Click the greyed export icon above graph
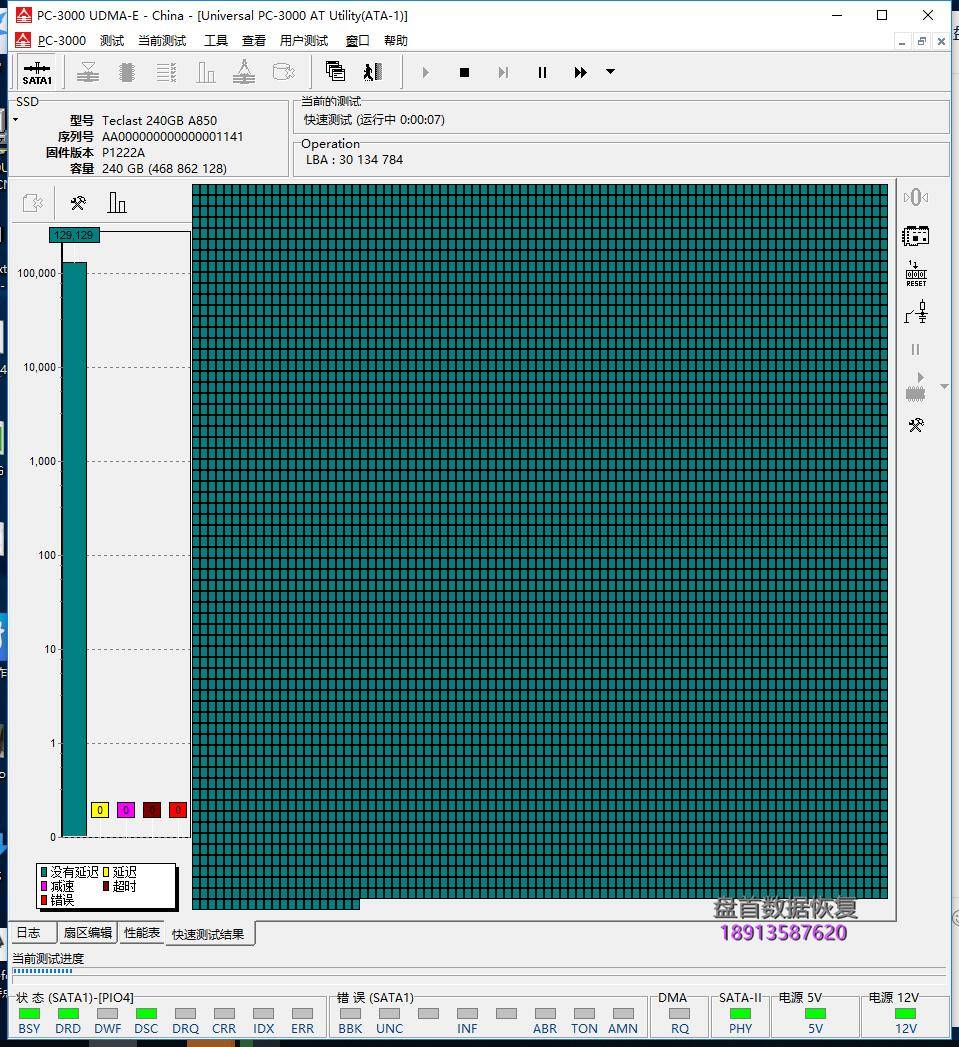 click(x=33, y=202)
